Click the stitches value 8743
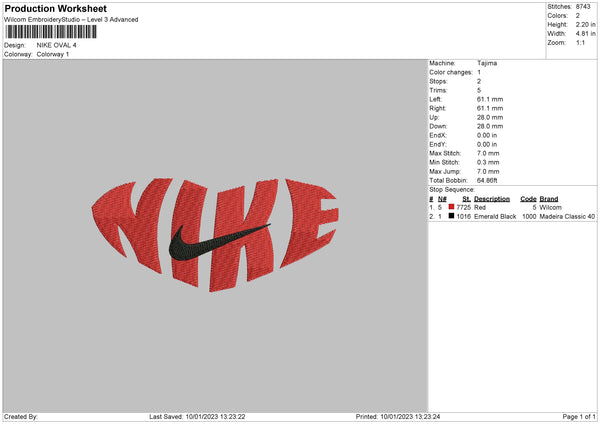Screen dimensions: 600x424 point(583,7)
